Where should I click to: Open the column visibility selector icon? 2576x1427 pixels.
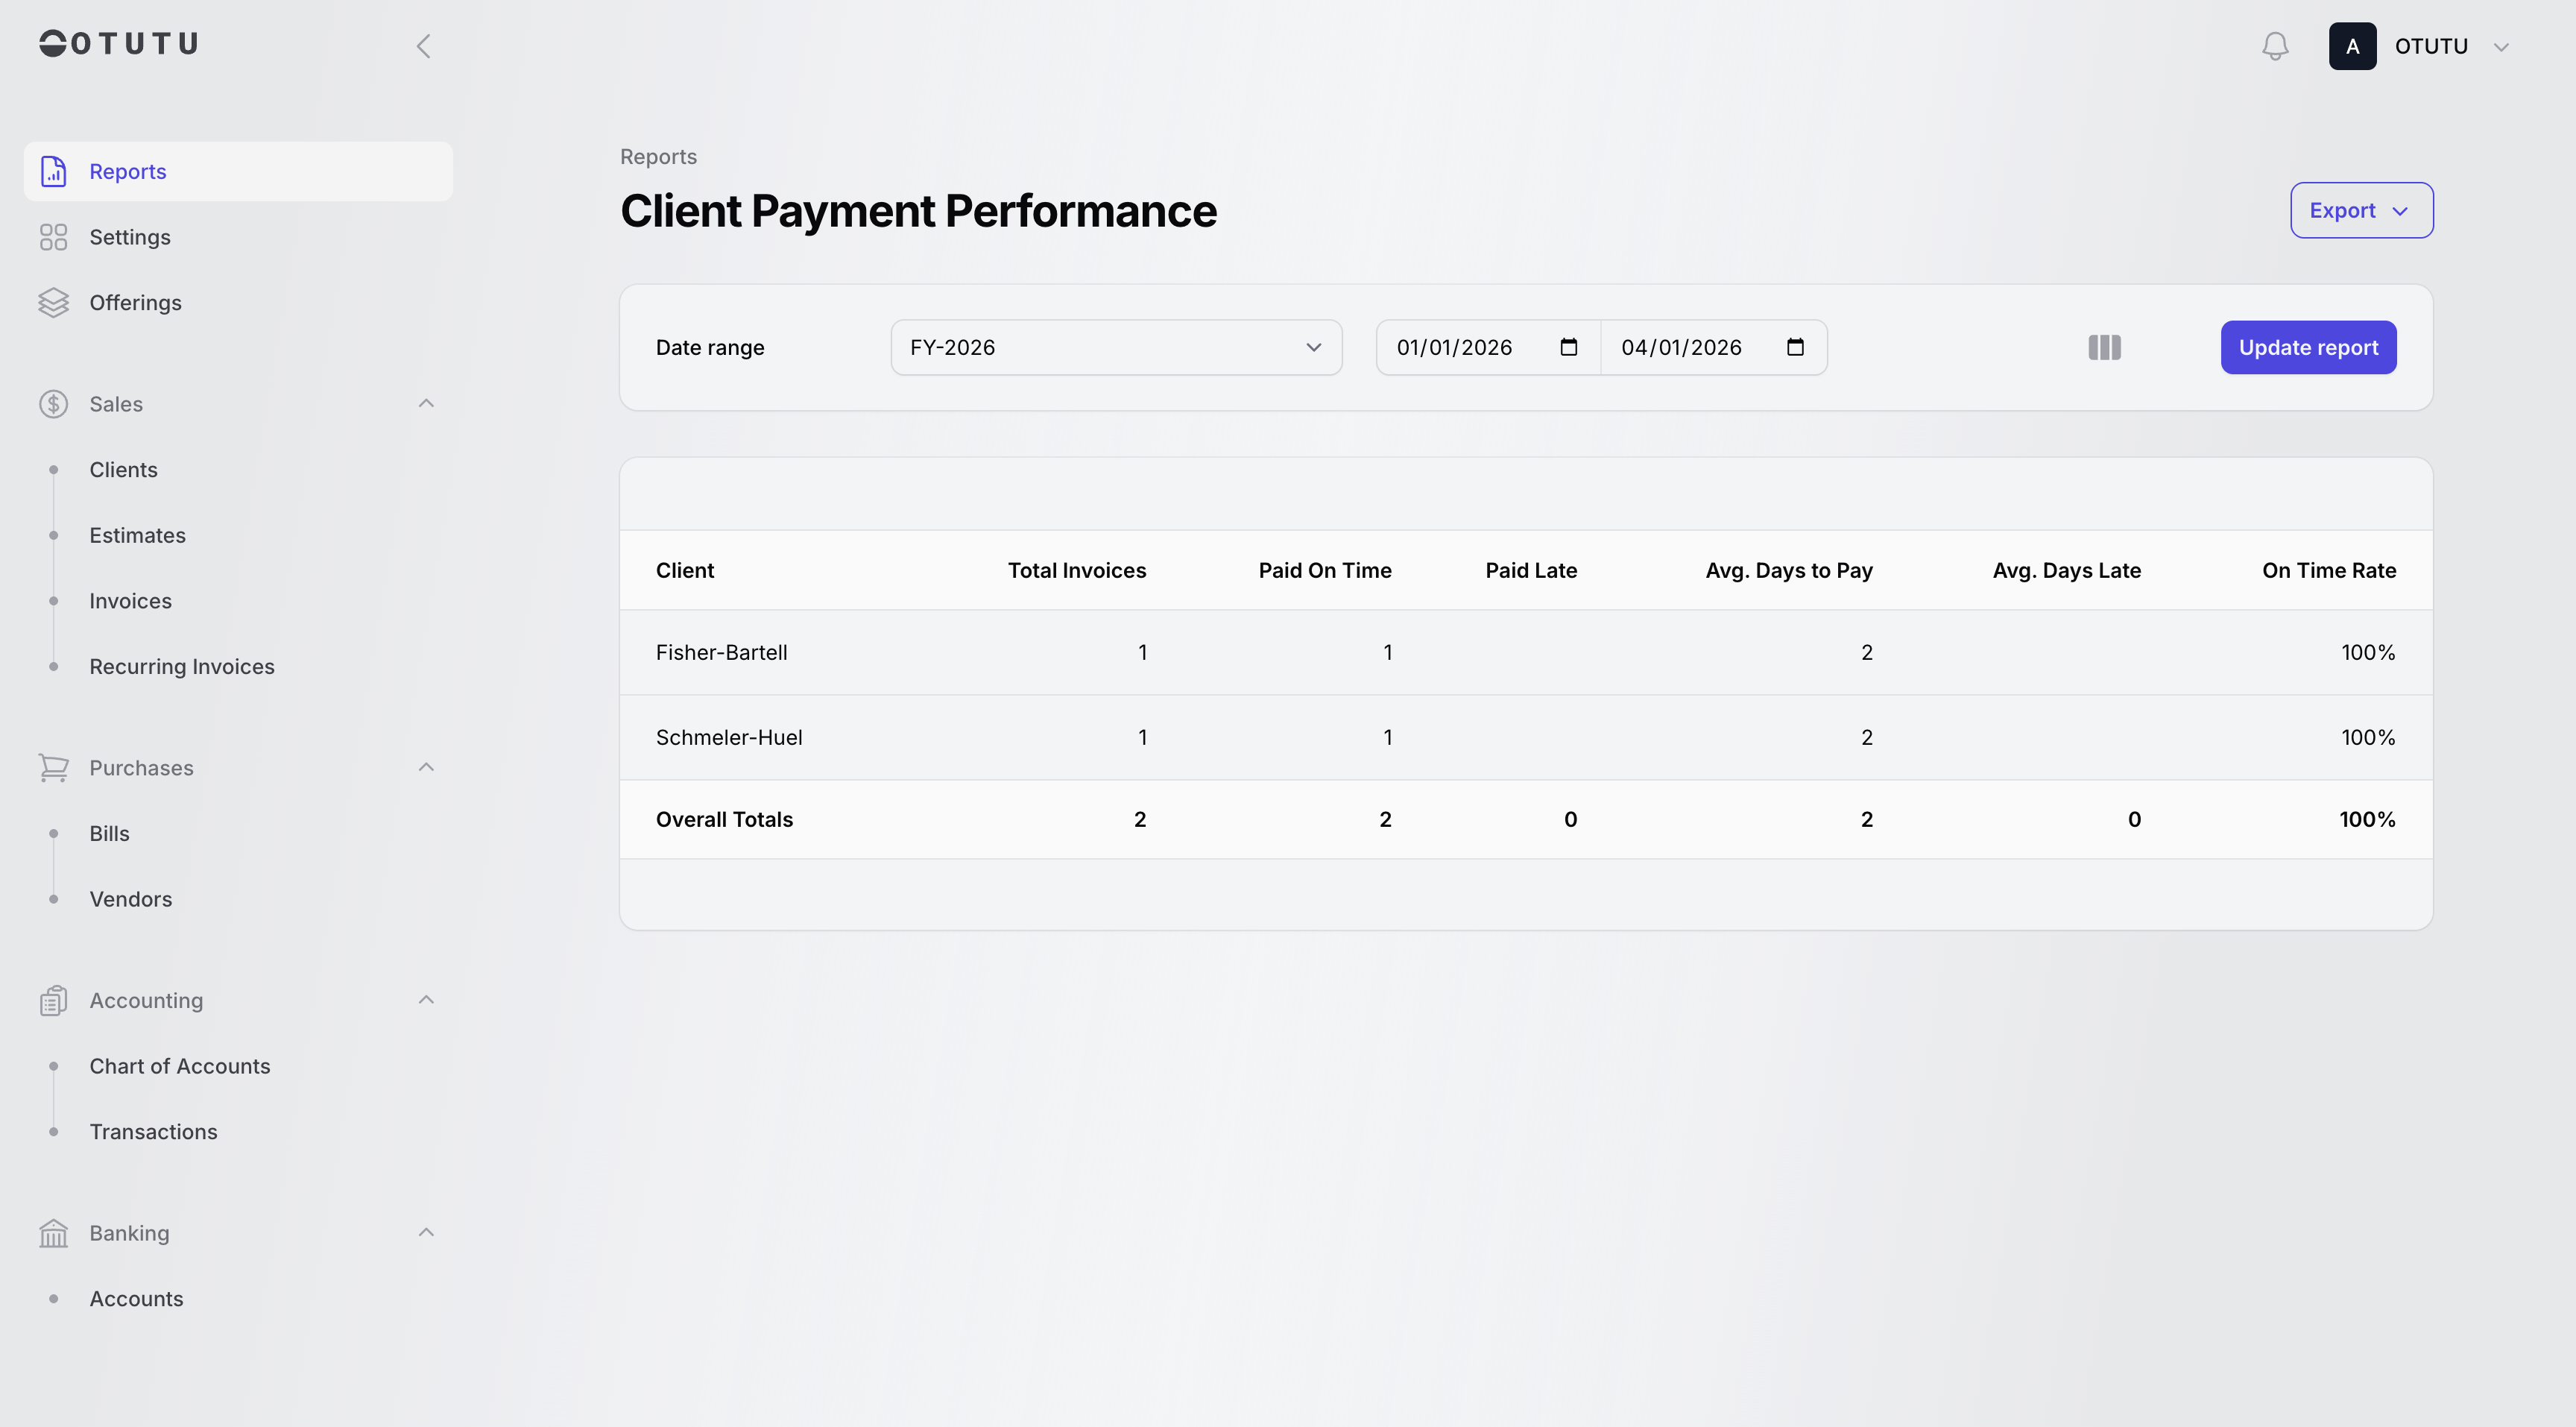[x=2104, y=347]
